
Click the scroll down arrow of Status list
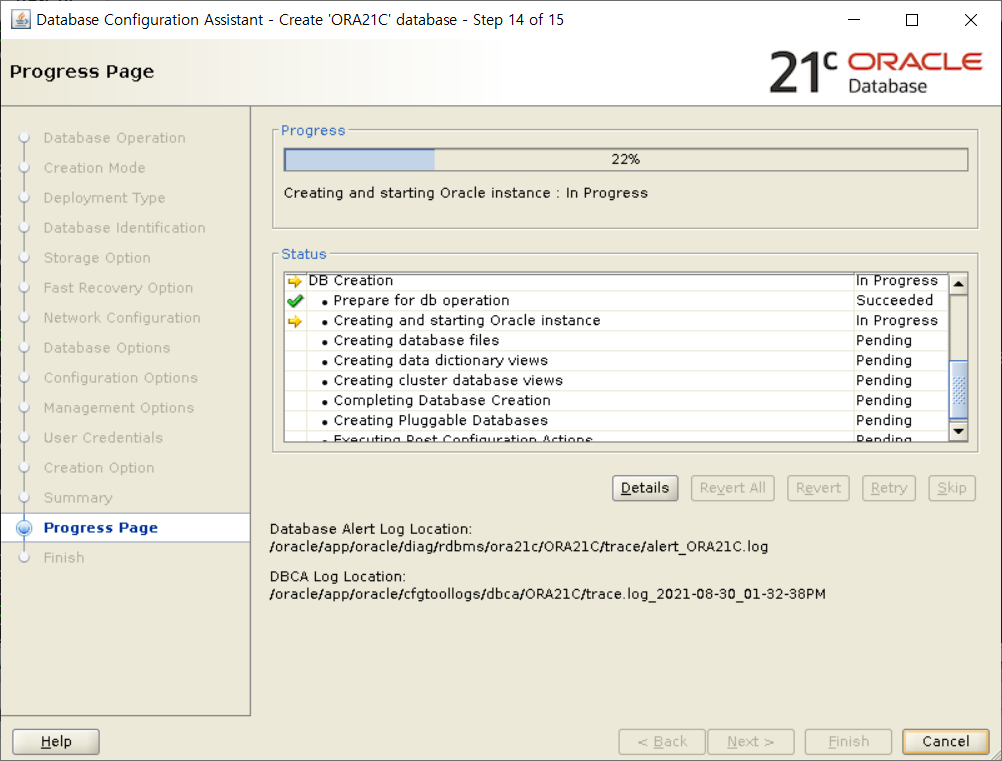[x=958, y=431]
